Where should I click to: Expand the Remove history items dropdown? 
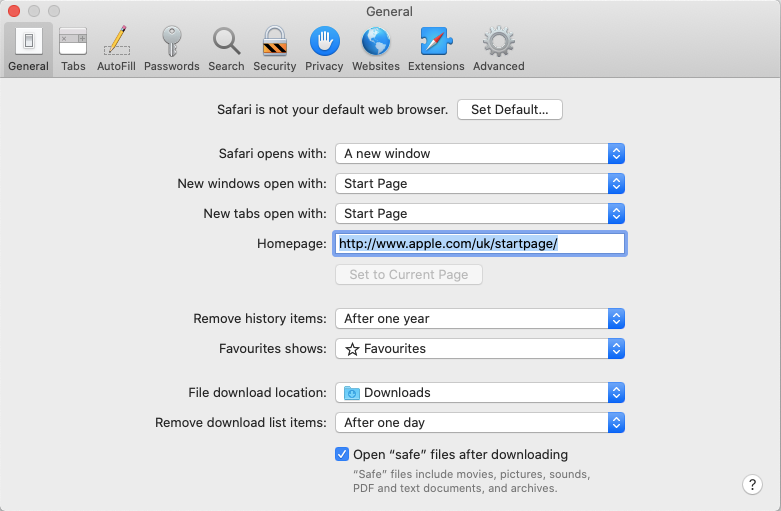coord(480,319)
